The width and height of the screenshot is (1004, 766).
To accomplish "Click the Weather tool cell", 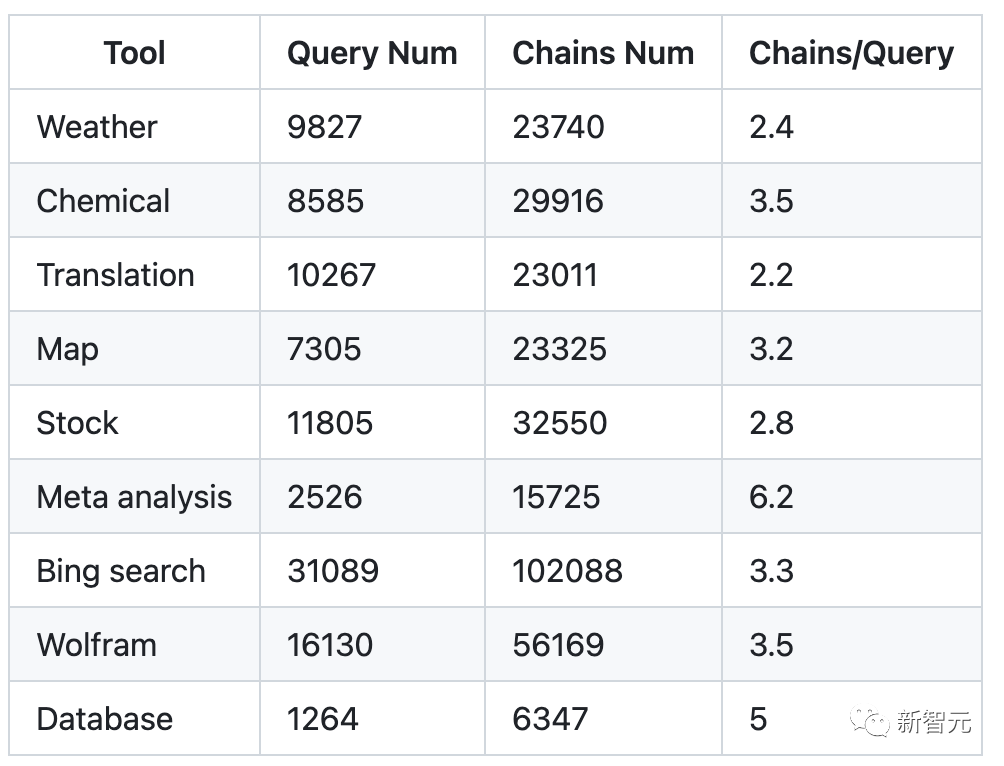I will (x=97, y=127).
